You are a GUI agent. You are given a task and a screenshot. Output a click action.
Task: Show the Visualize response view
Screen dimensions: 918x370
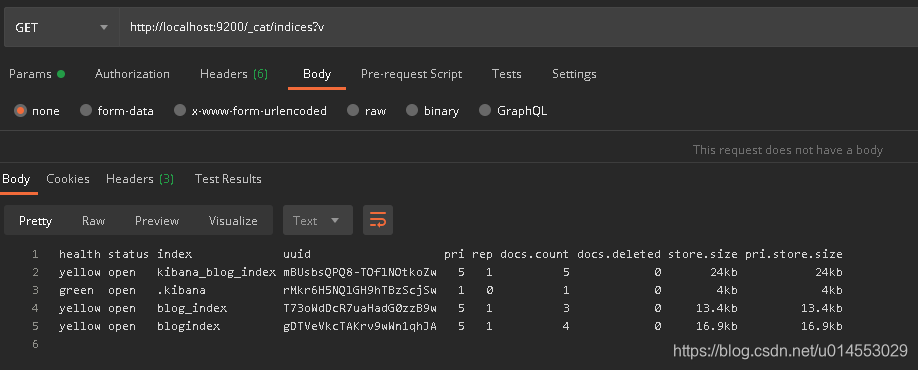click(x=233, y=221)
